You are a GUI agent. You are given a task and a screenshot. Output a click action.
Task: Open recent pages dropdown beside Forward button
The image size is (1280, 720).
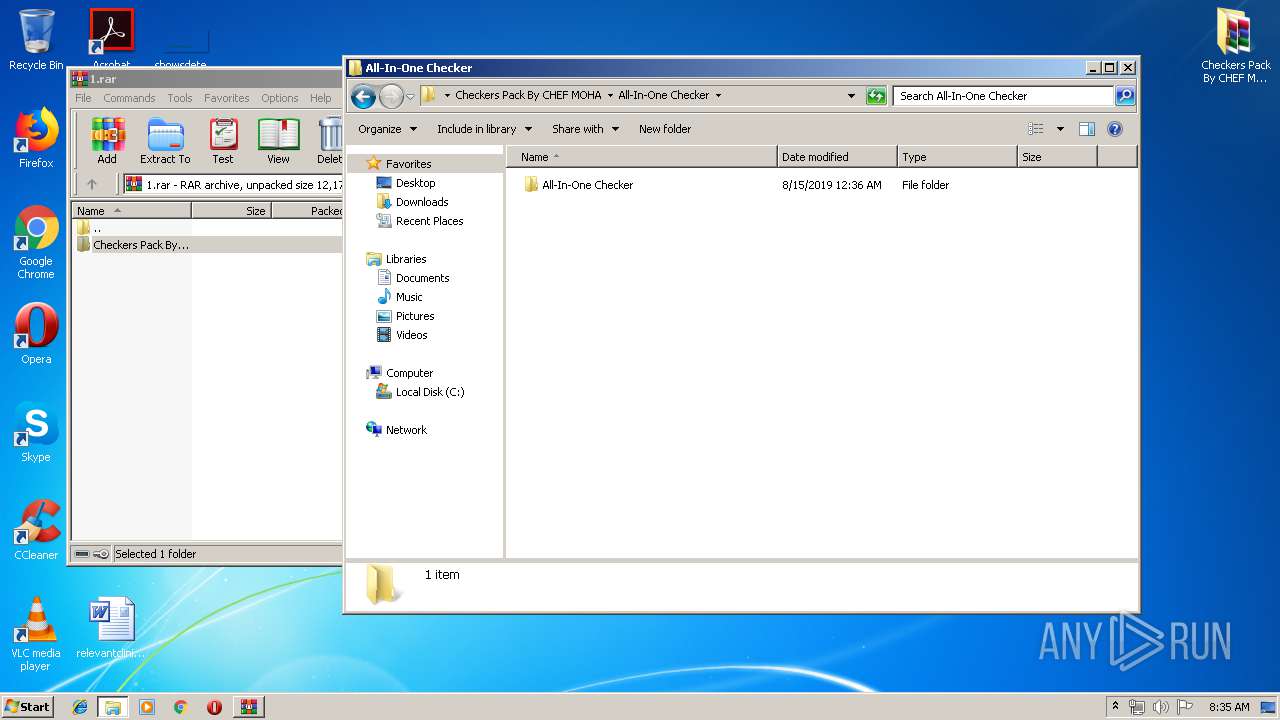point(410,97)
